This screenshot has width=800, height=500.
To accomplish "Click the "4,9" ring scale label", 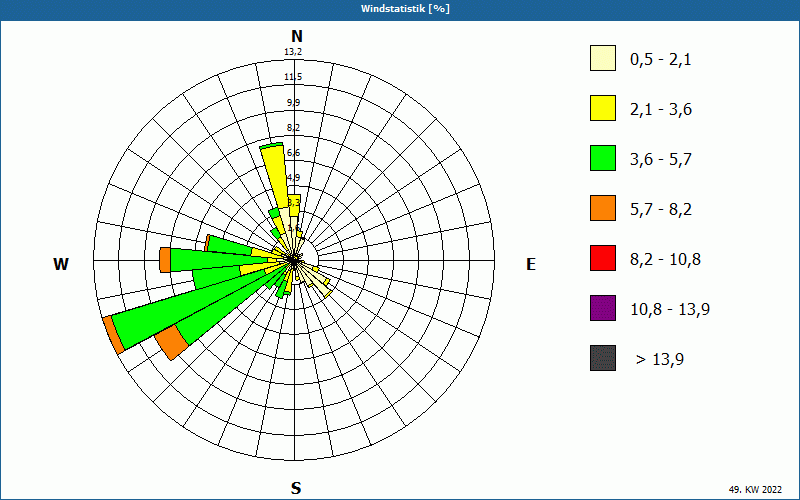I will coord(293,178).
